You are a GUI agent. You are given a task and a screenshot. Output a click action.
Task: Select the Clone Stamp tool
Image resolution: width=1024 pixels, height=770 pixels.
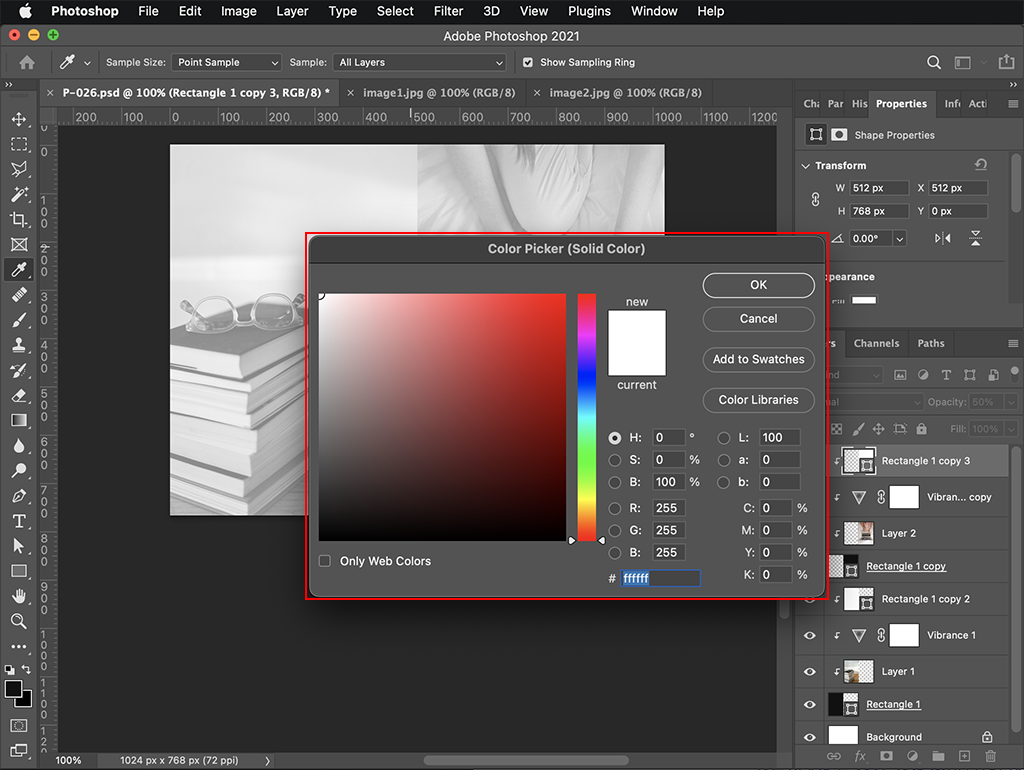click(19, 345)
